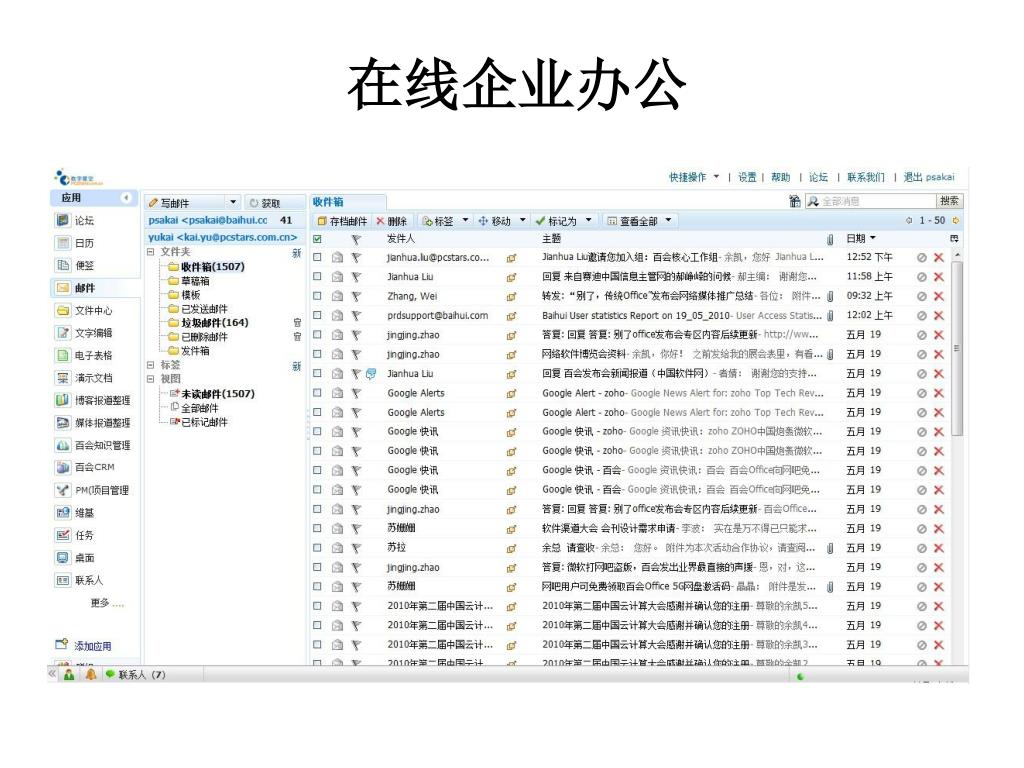Image resolution: width=1024 pixels, height=768 pixels.
Task: Go to previous page of messages
Action: pos(908,221)
